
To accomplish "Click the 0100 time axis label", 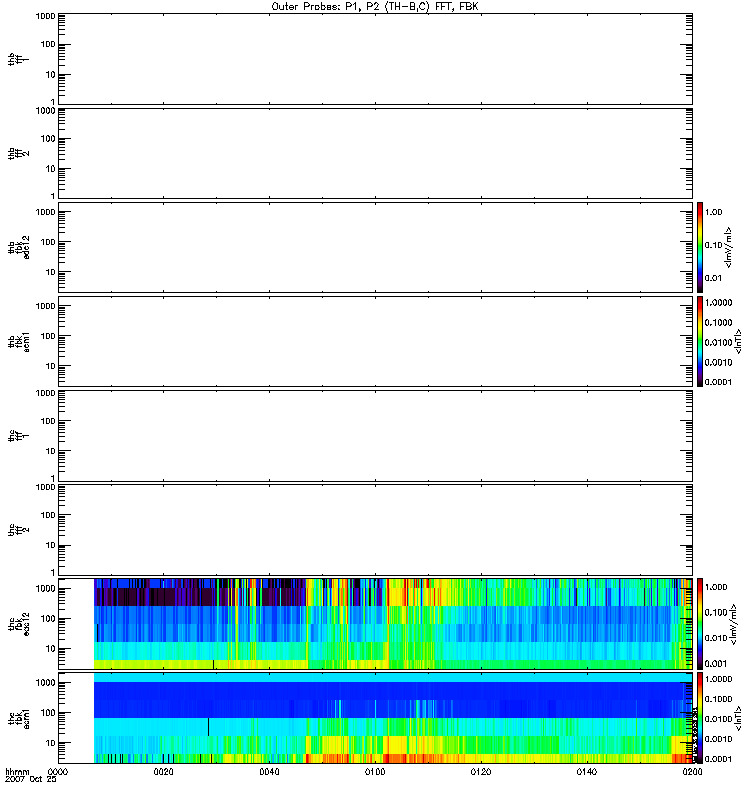I will pyautogui.click(x=375, y=771).
